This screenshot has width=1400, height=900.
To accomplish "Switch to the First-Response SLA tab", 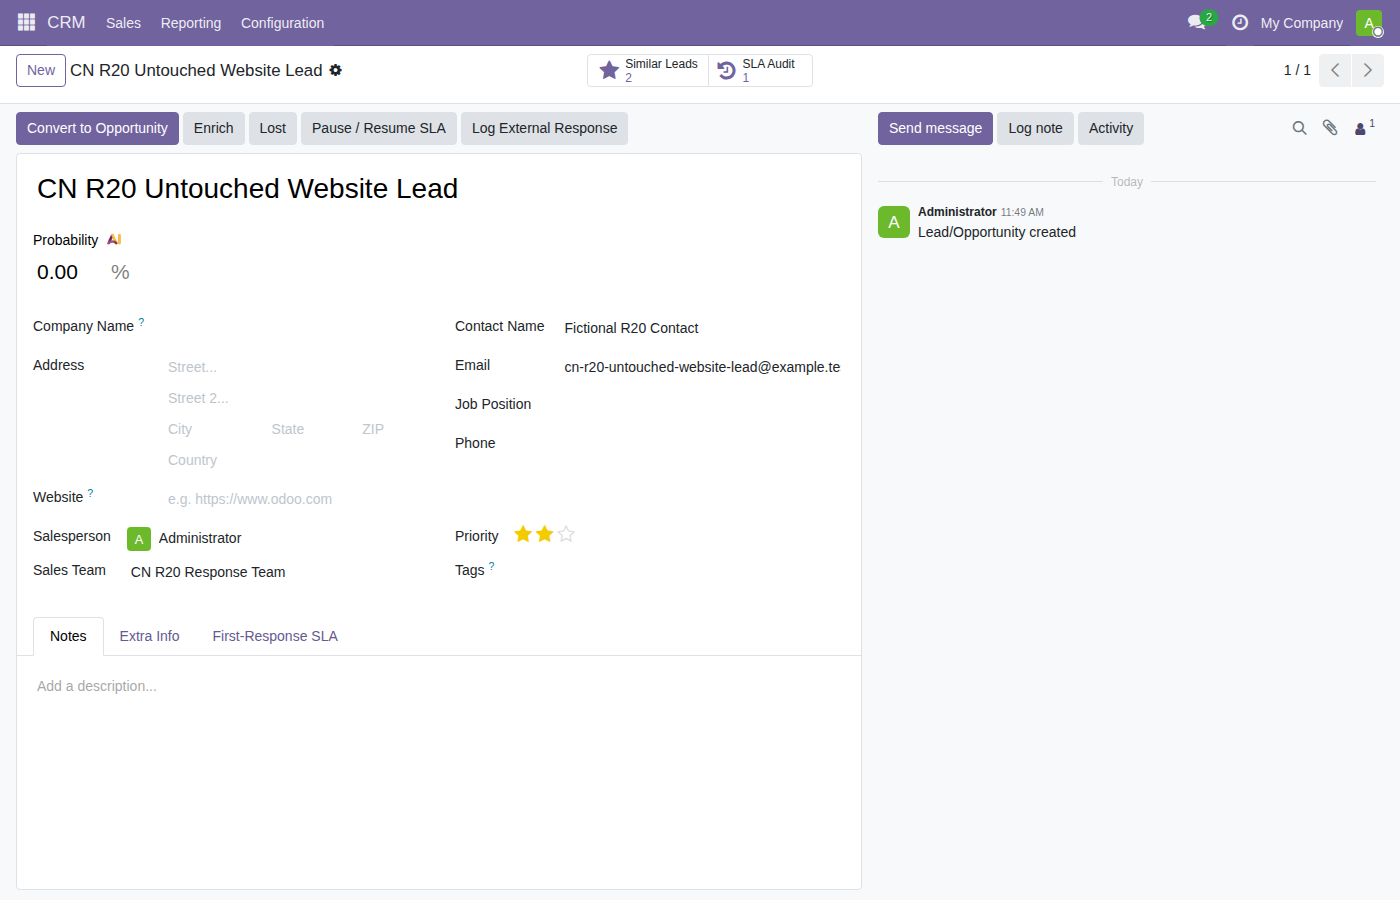I will [x=275, y=636].
